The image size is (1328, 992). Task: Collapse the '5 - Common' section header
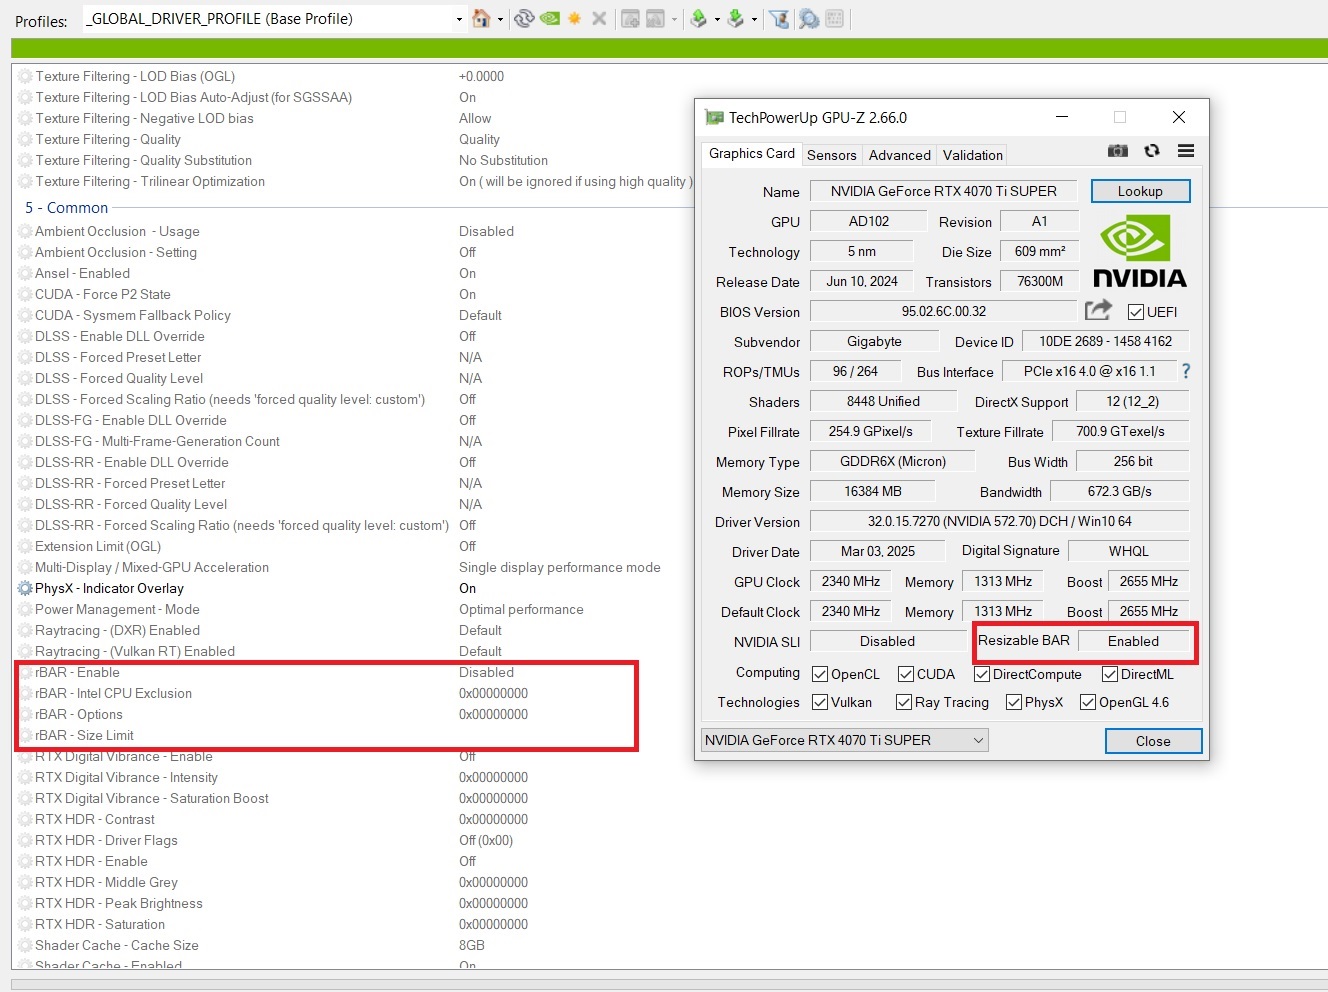[x=67, y=208]
